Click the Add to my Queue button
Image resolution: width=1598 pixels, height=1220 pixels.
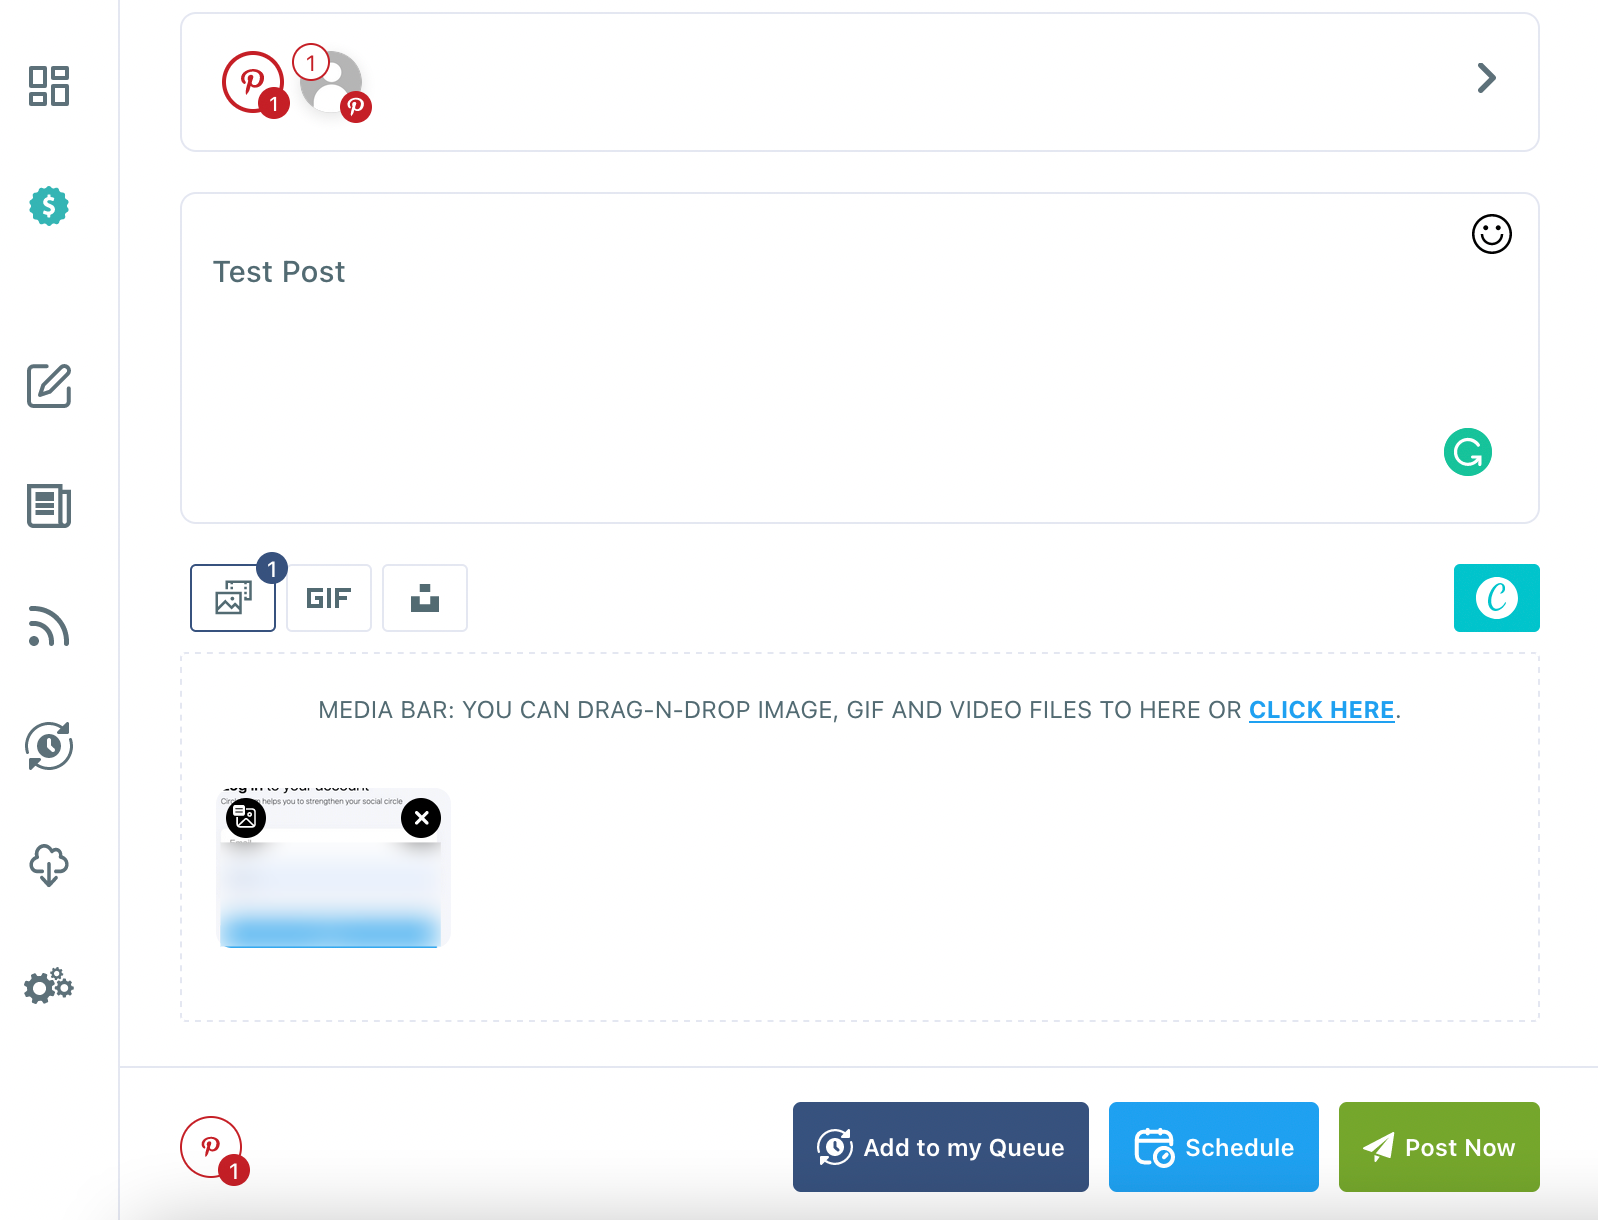[940, 1147]
